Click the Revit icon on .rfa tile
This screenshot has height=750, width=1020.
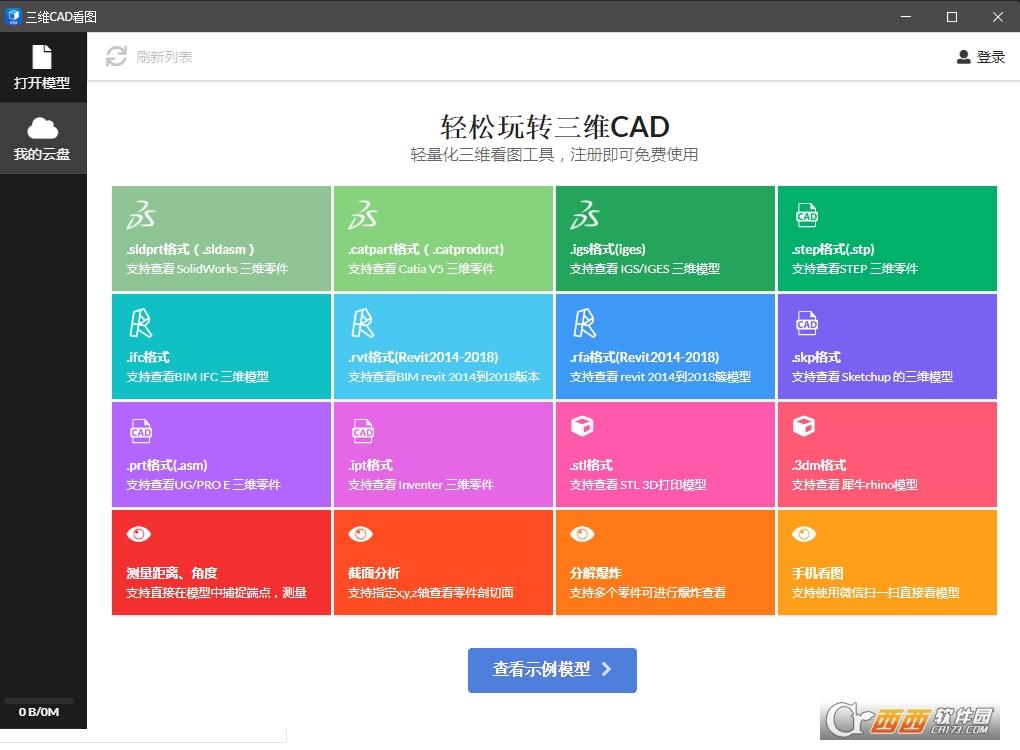[584, 323]
